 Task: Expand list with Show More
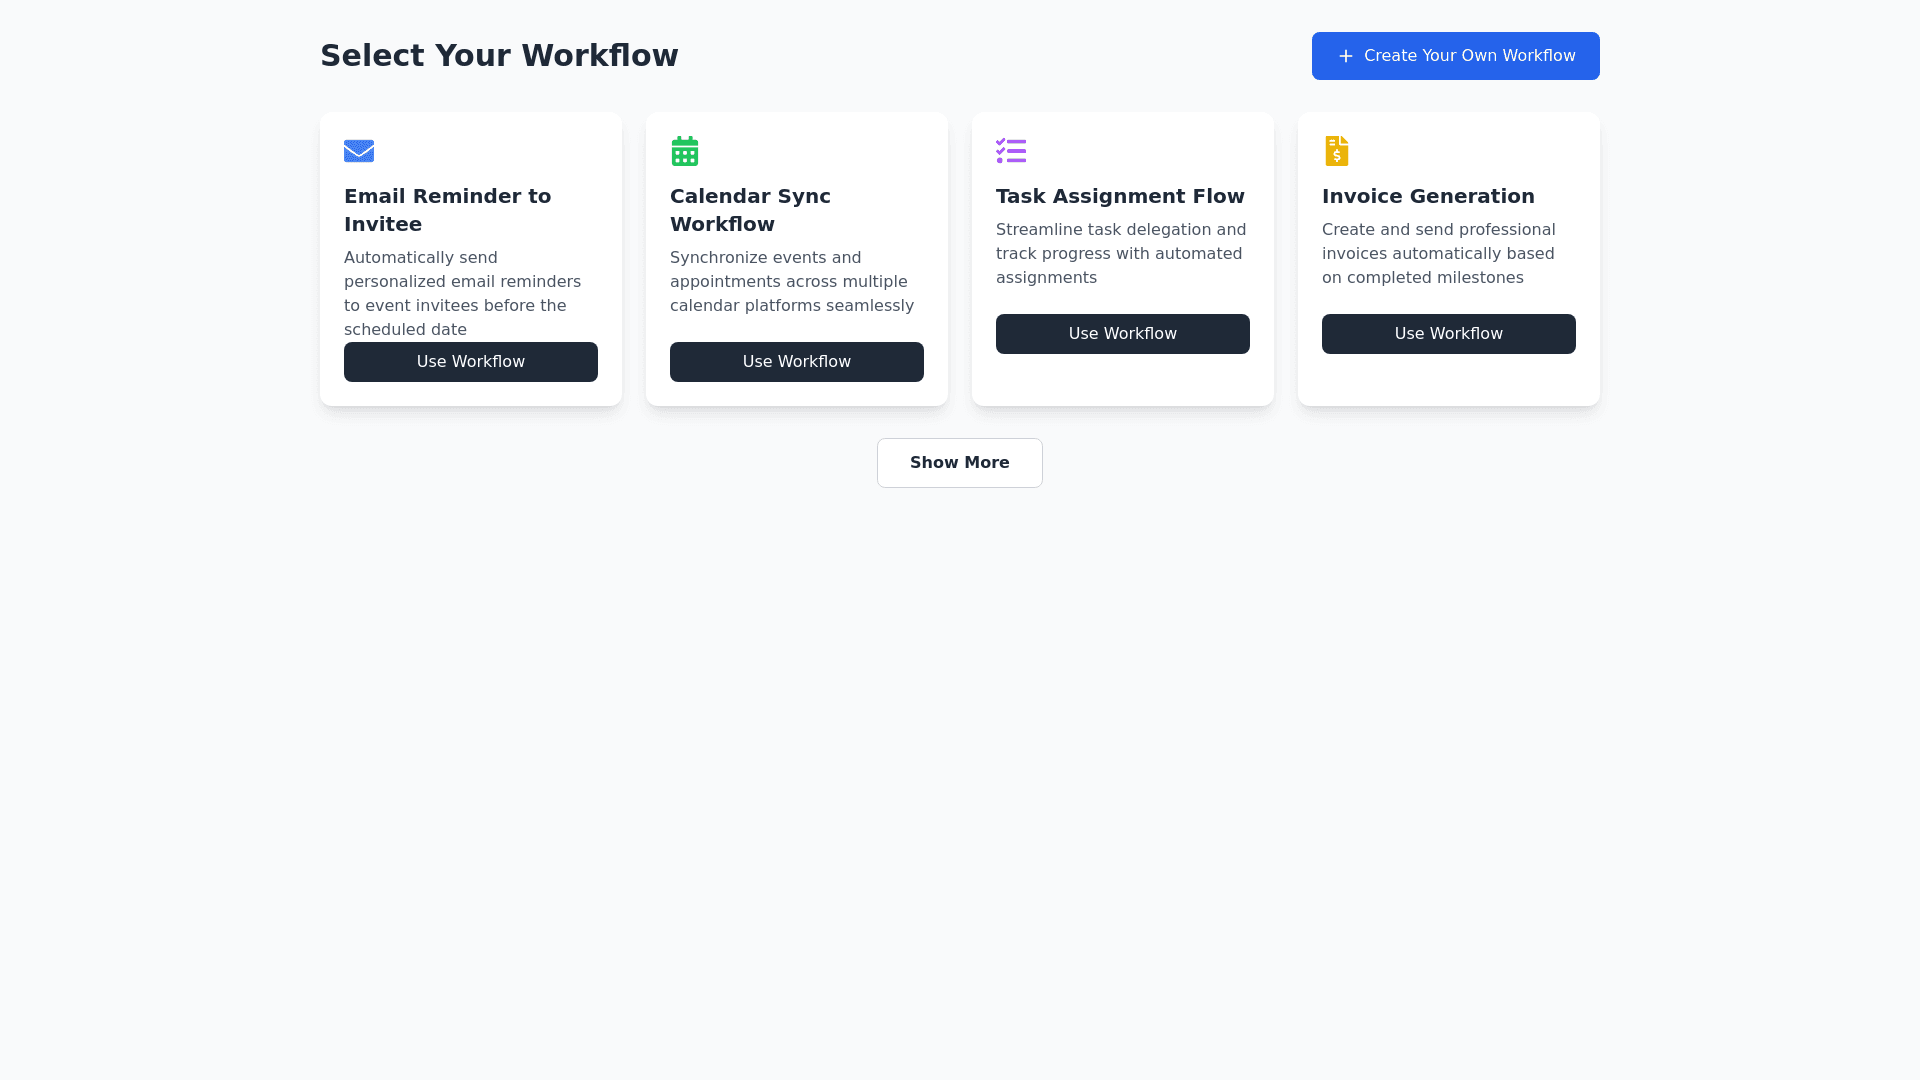point(960,463)
